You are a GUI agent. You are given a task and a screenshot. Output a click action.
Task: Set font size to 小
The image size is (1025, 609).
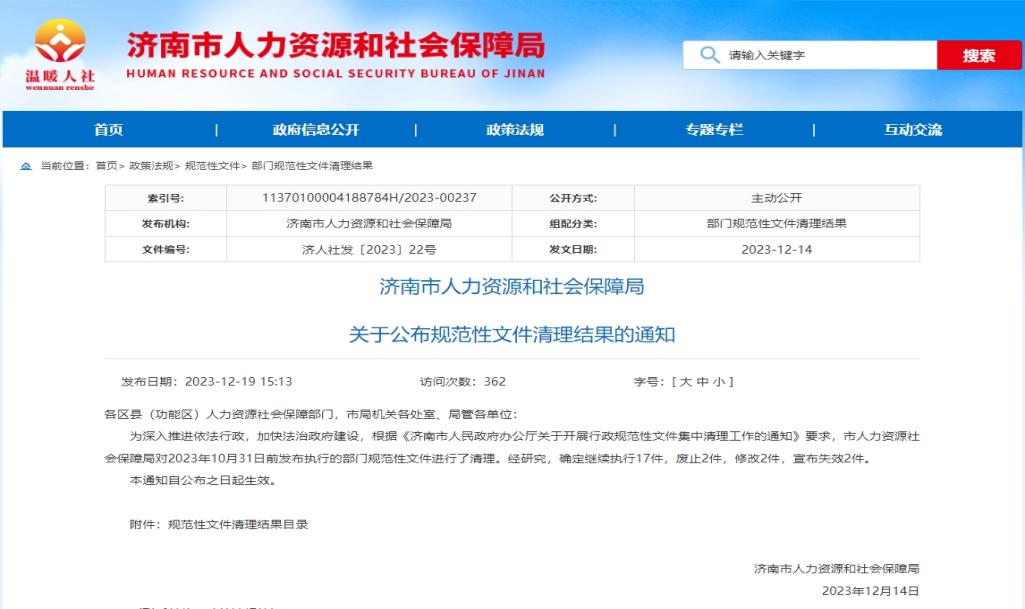point(721,382)
